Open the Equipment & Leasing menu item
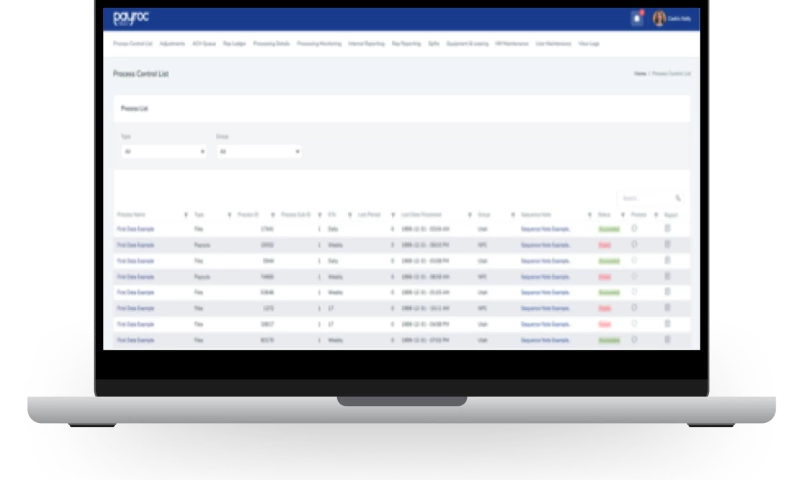 coord(467,44)
